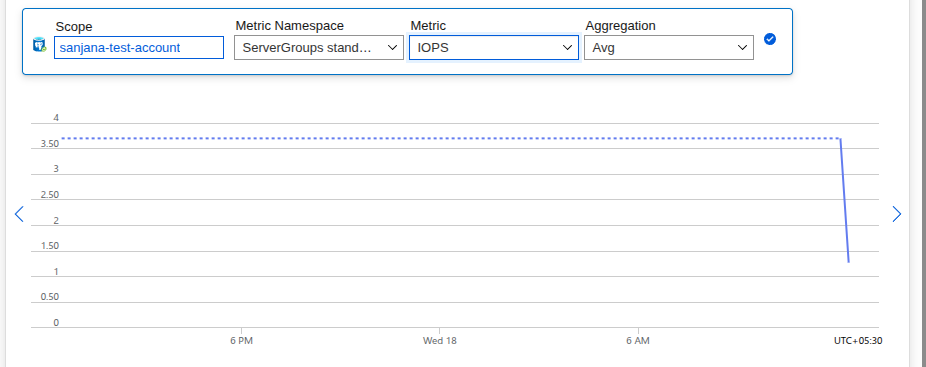Screen dimensions: 926x367
Task: Click the Wed 18 axis label
Action: (439, 340)
